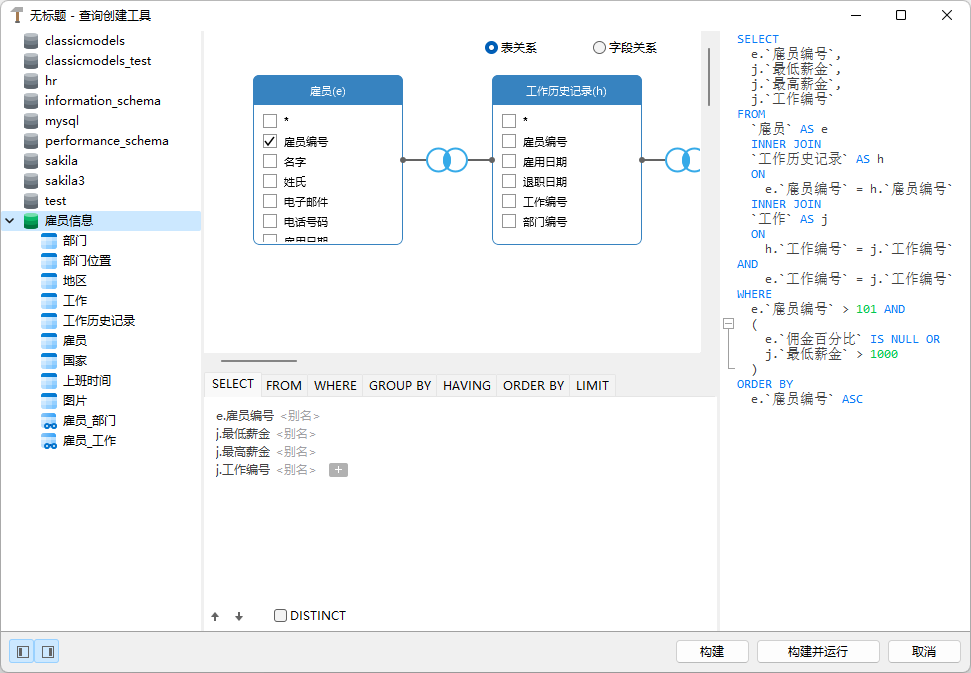Switch to the WHERE tab

334,385
